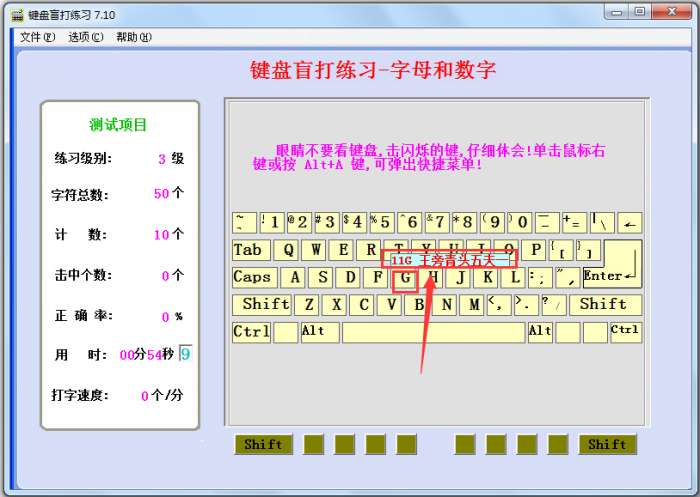The image size is (700, 497).
Task: Click the right olive Shift finger indicator
Action: coord(608,445)
